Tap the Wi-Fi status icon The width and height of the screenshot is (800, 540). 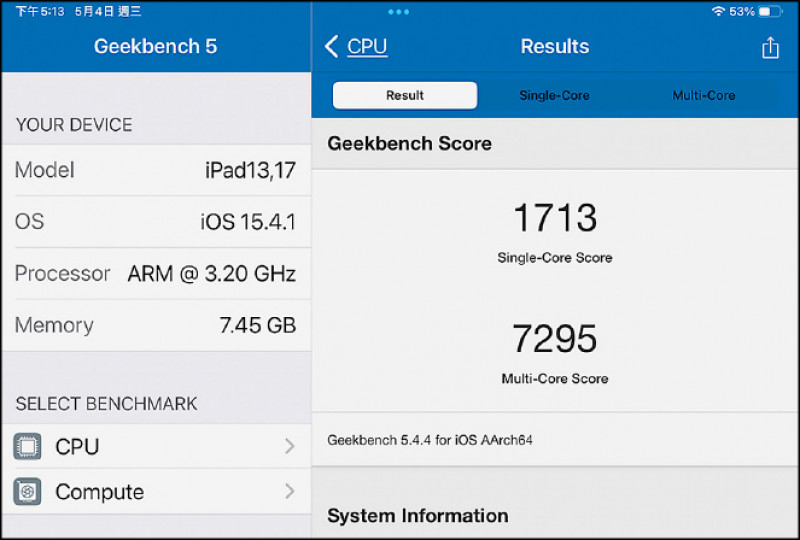[x=718, y=11]
